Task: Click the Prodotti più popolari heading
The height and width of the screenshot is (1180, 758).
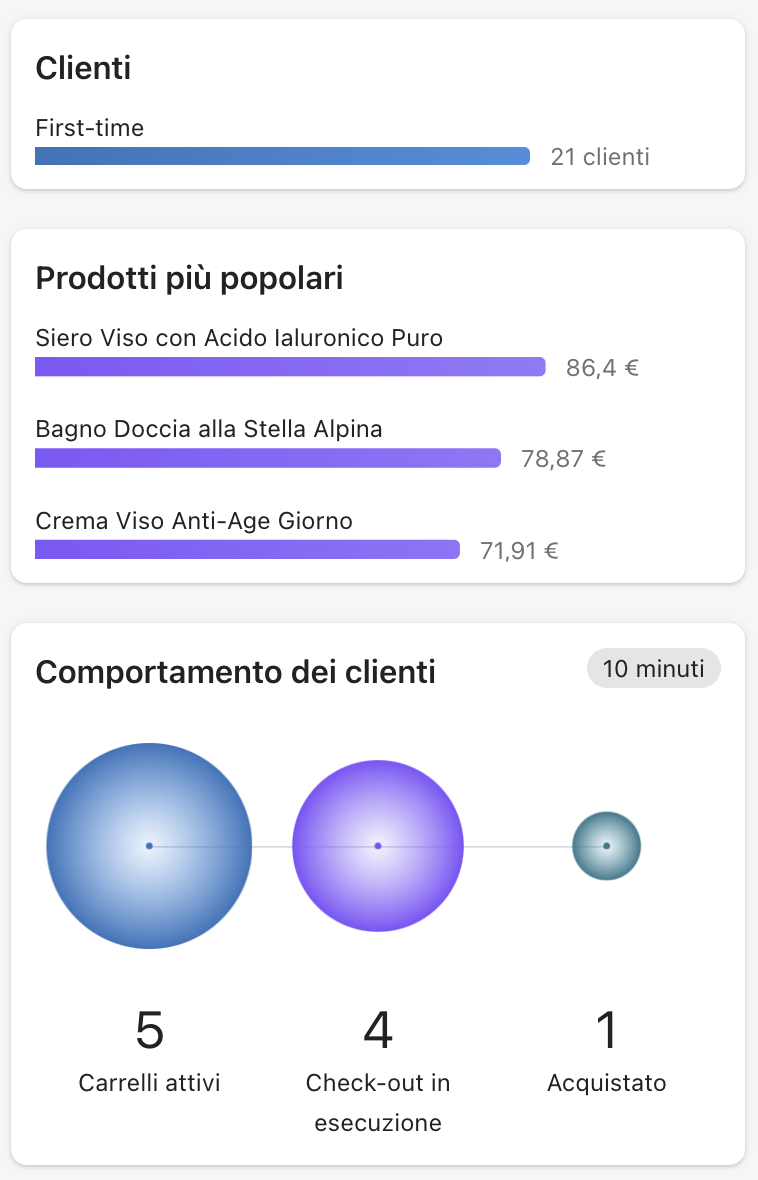Action: [x=189, y=279]
